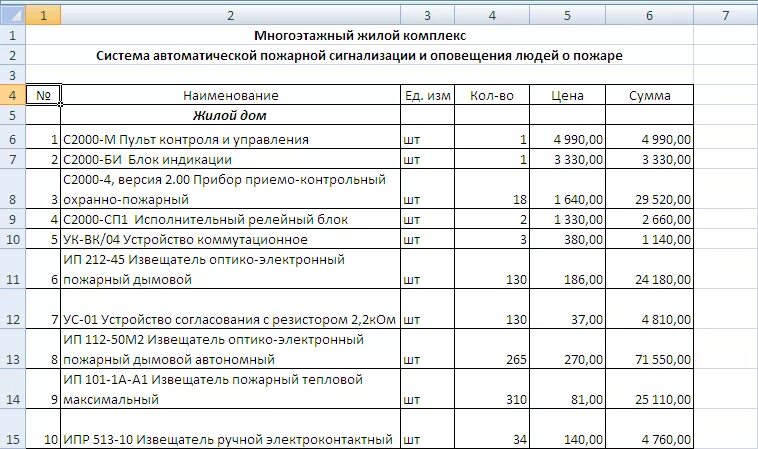Select column header 5
This screenshot has width=758, height=449.
click(x=568, y=15)
